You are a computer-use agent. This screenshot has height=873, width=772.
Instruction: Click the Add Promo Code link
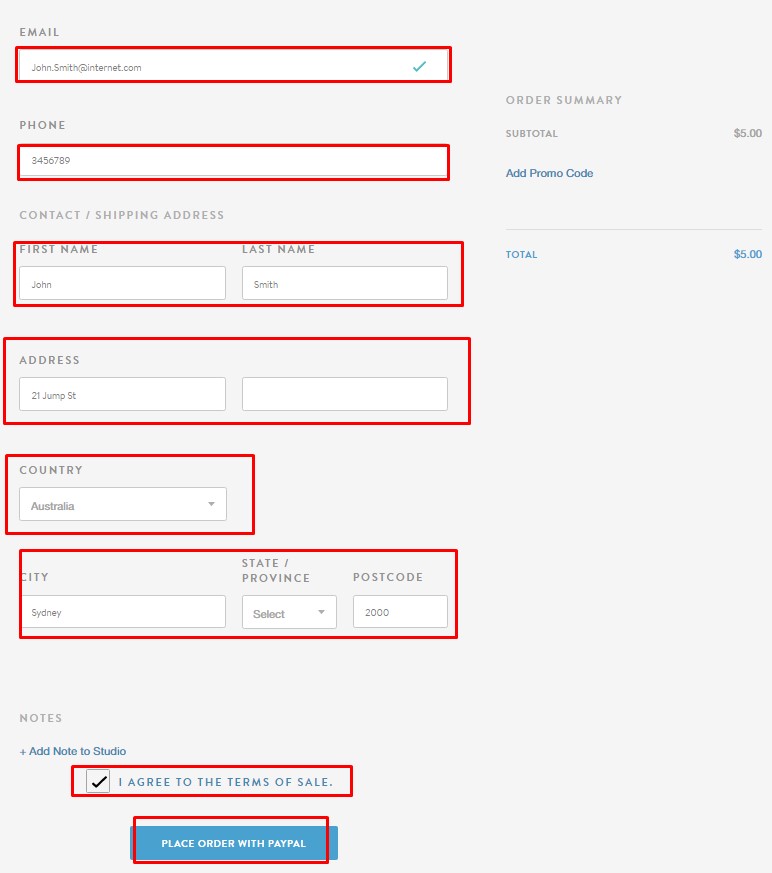(x=549, y=173)
